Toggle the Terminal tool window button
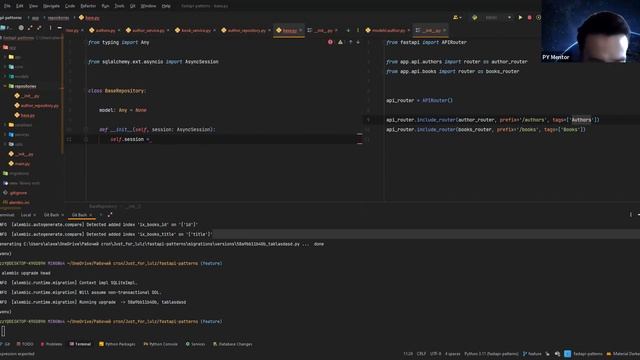This screenshot has width=640, height=360. pos(80,344)
